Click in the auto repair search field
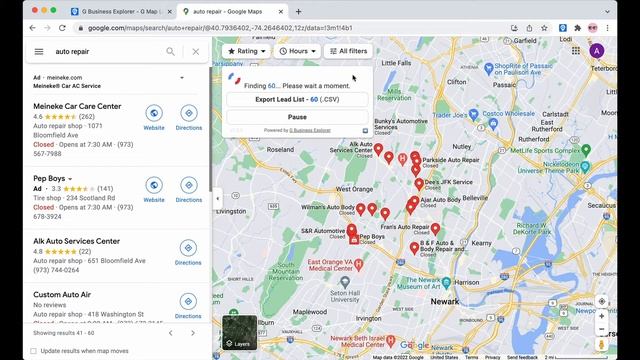The height and width of the screenshot is (360, 640). pos(107,51)
